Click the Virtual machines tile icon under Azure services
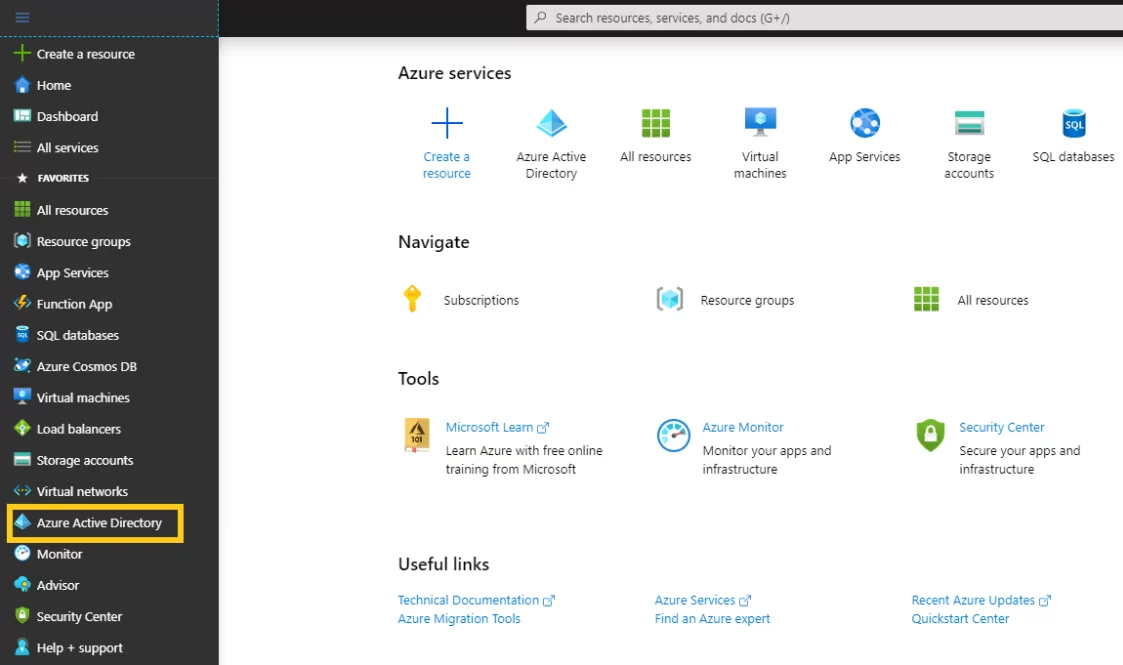Image resolution: width=1123 pixels, height=665 pixels. pyautogui.click(x=761, y=122)
